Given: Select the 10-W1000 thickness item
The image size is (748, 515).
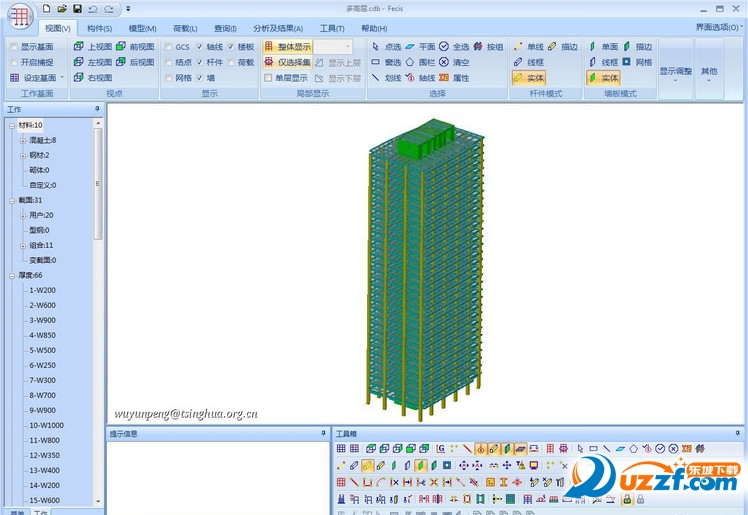Looking at the screenshot, I should click(x=46, y=425).
